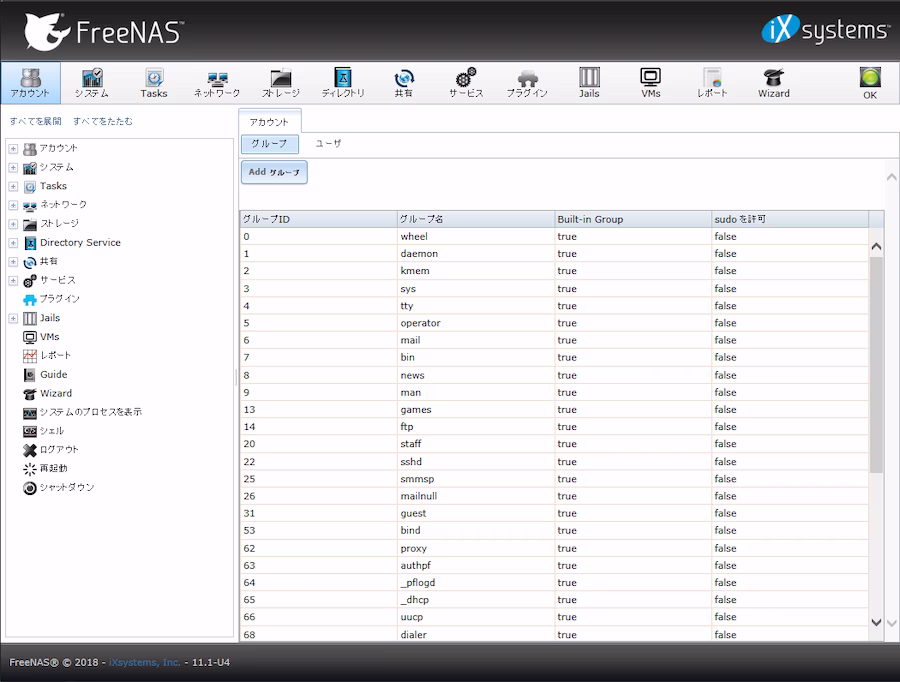
Task: Open シェル in the sidebar tree
Action: coord(44,431)
